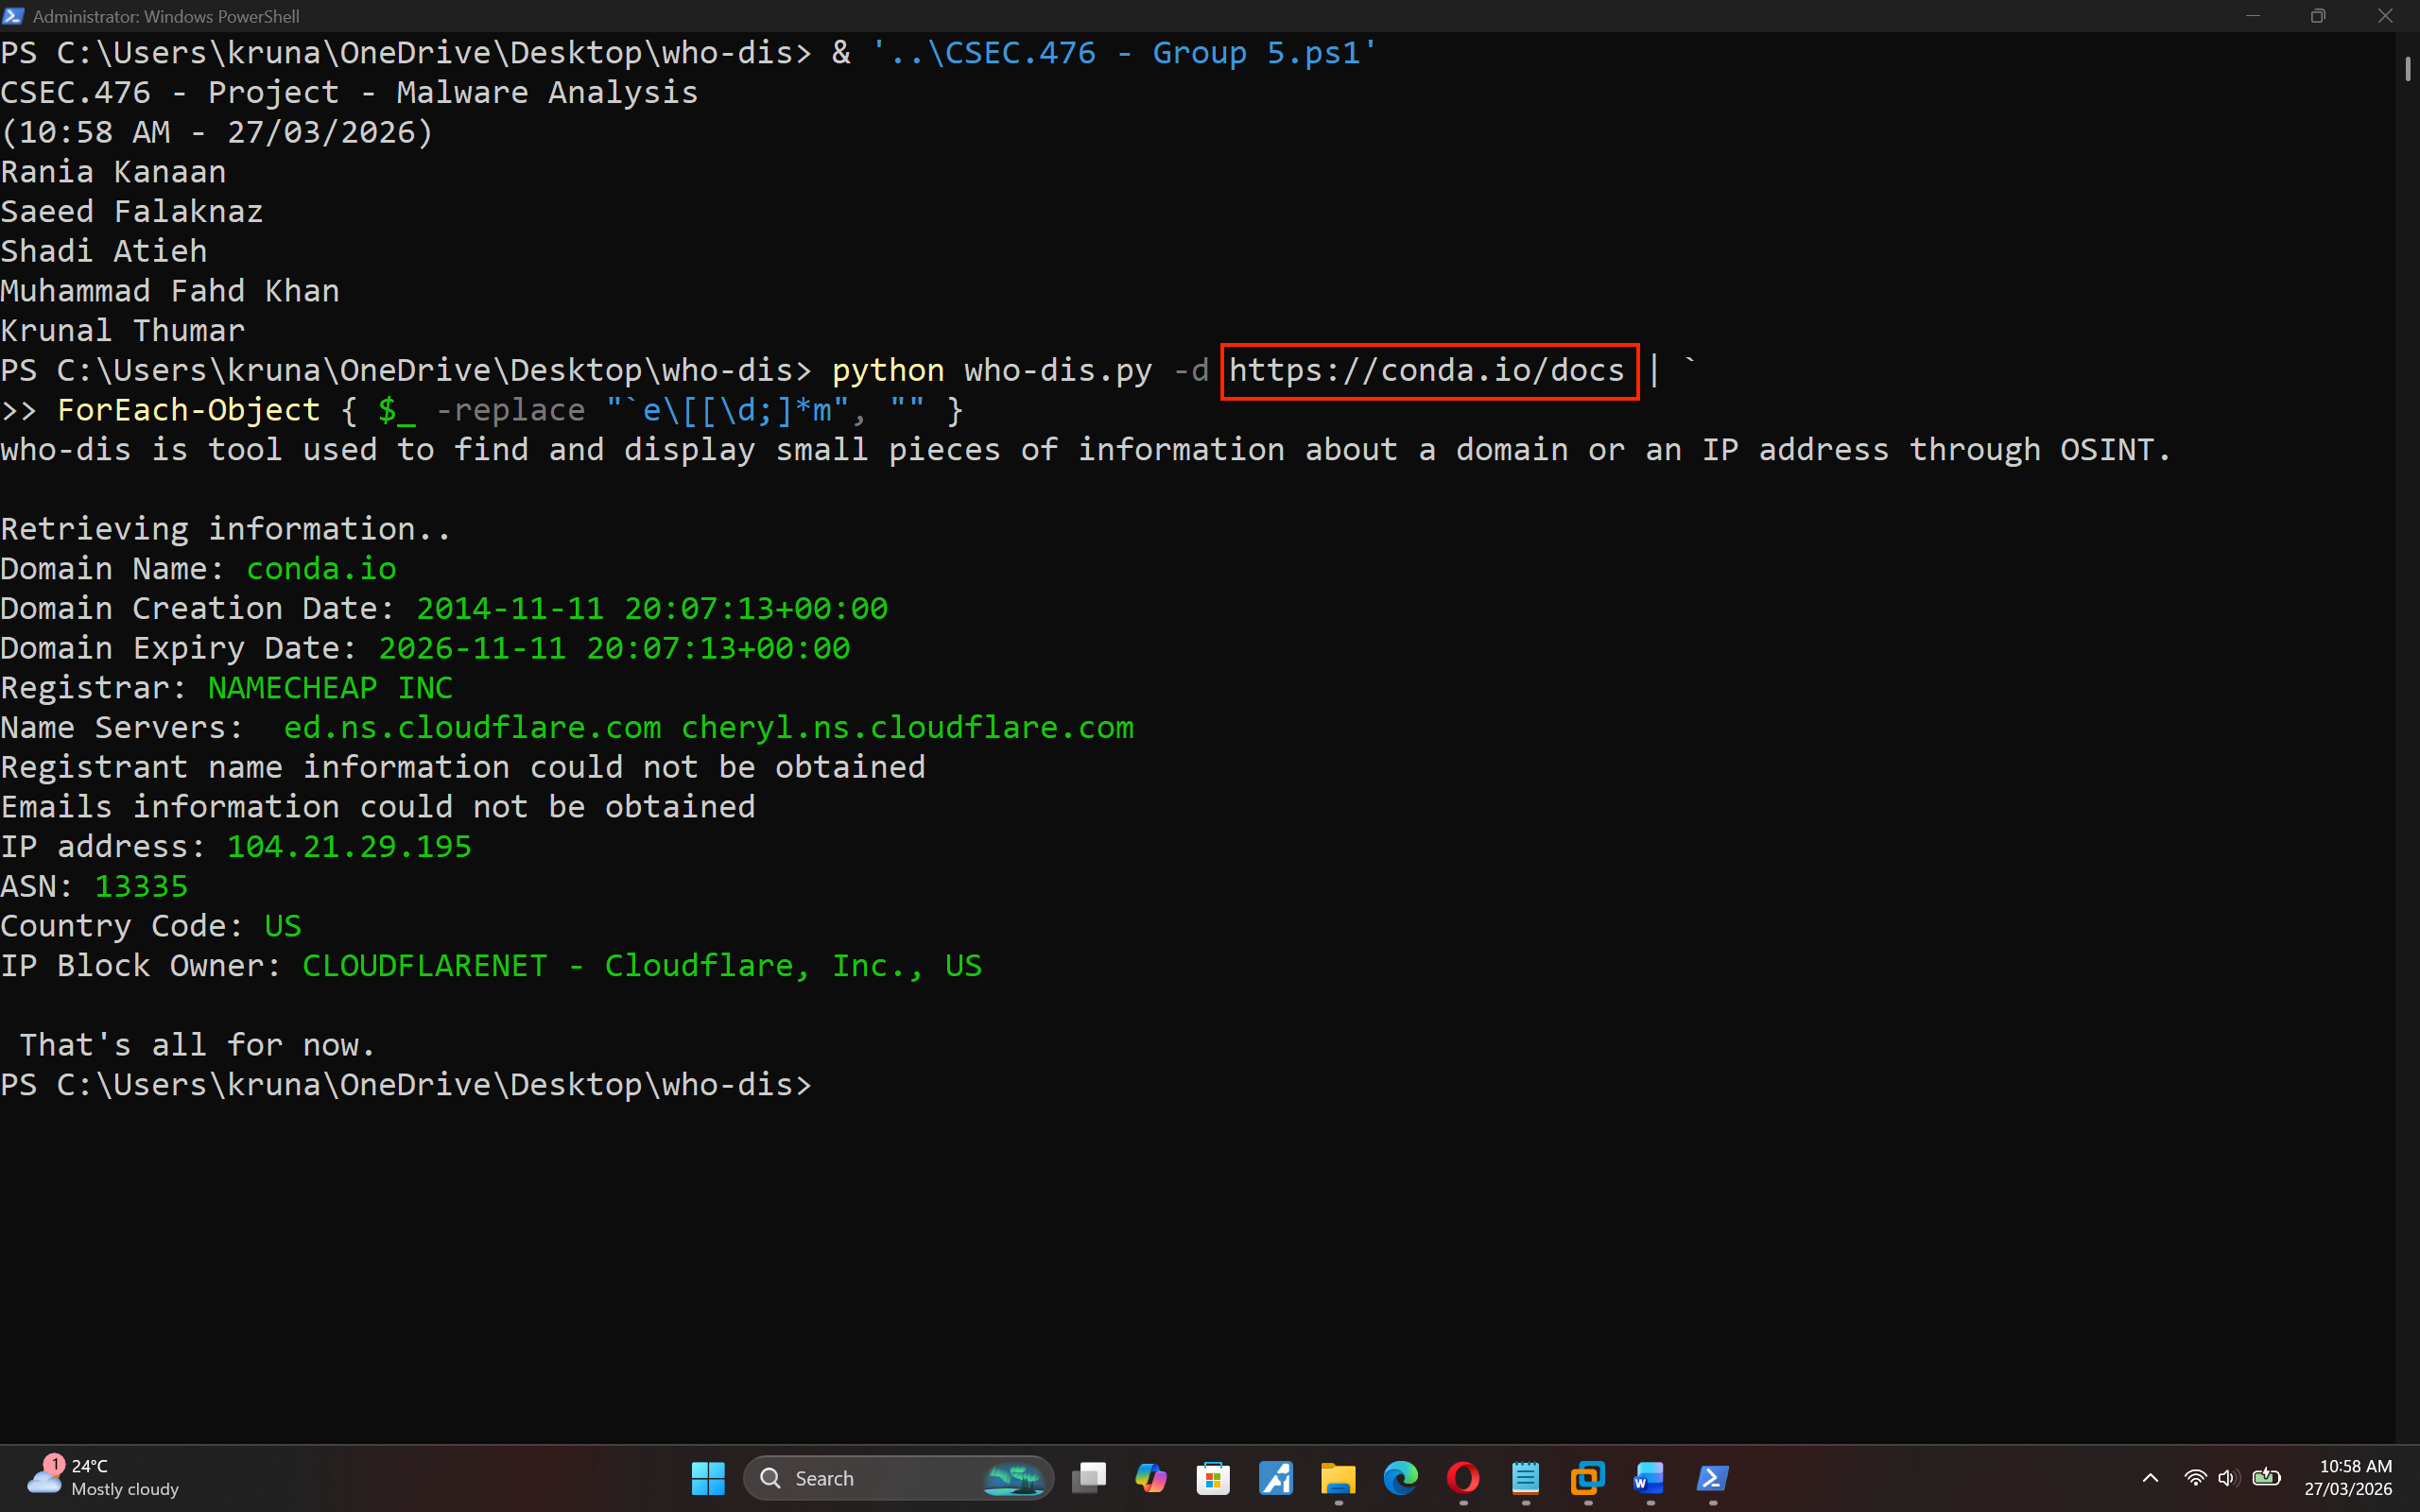This screenshot has height=1512, width=2420.
Task: Open File Explorer from taskbar
Action: (1337, 1477)
